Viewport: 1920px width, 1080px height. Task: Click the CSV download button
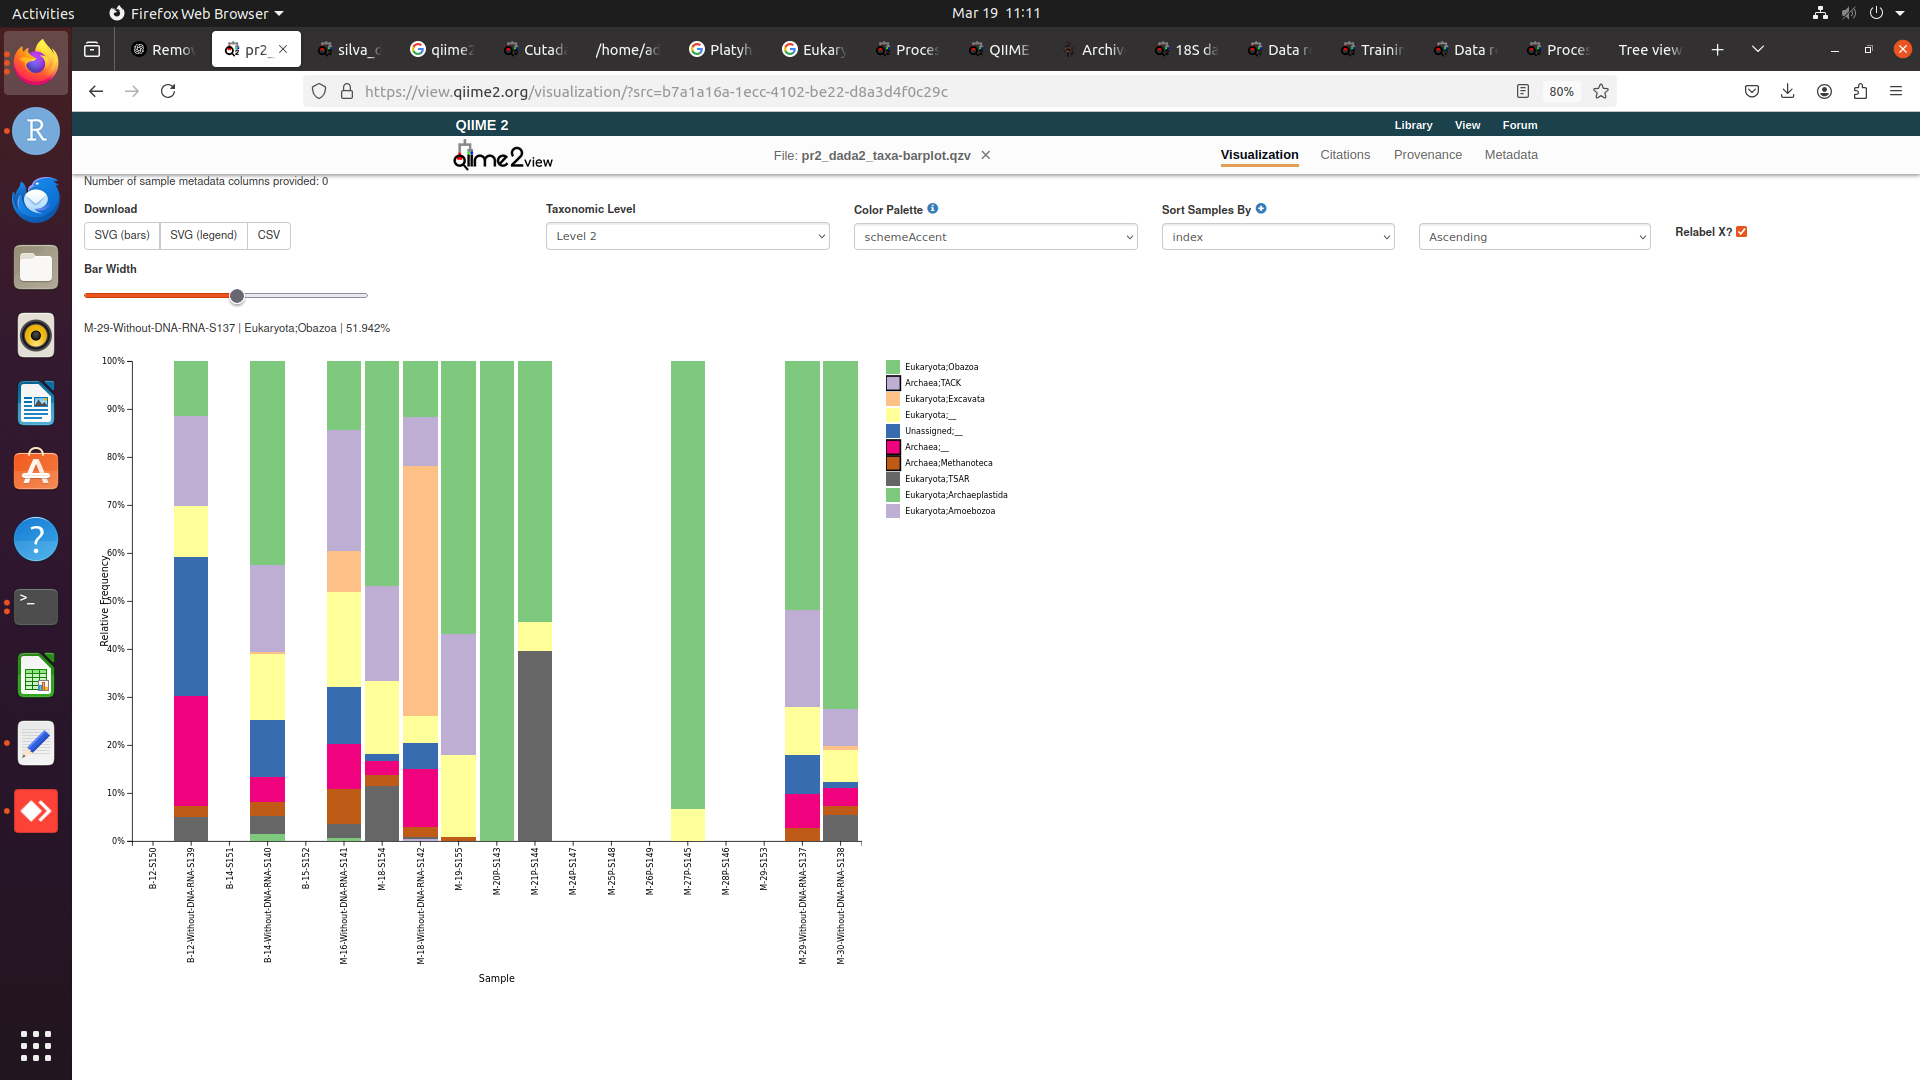click(x=268, y=235)
